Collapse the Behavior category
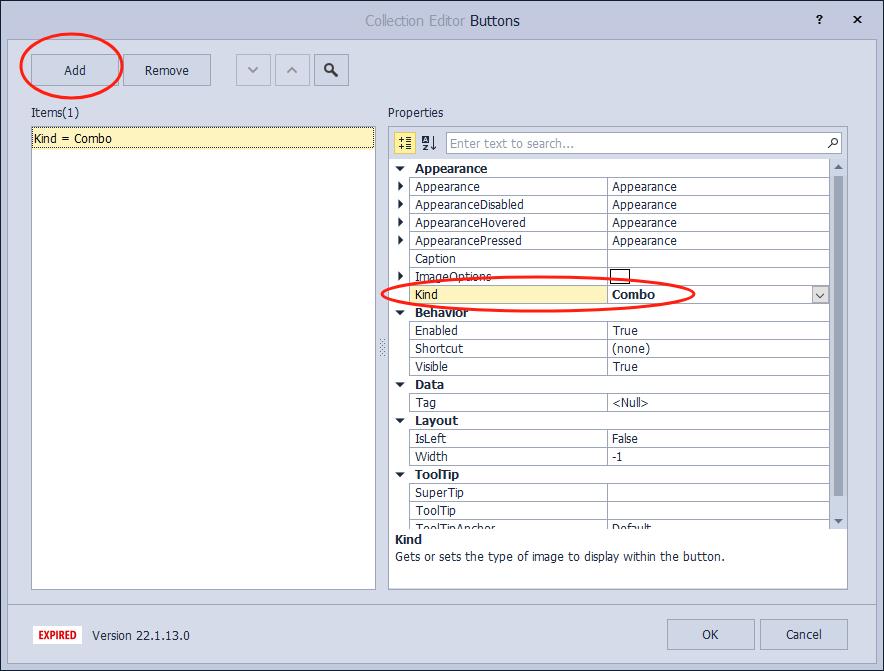Viewport: 884px width, 671px height. coord(401,313)
